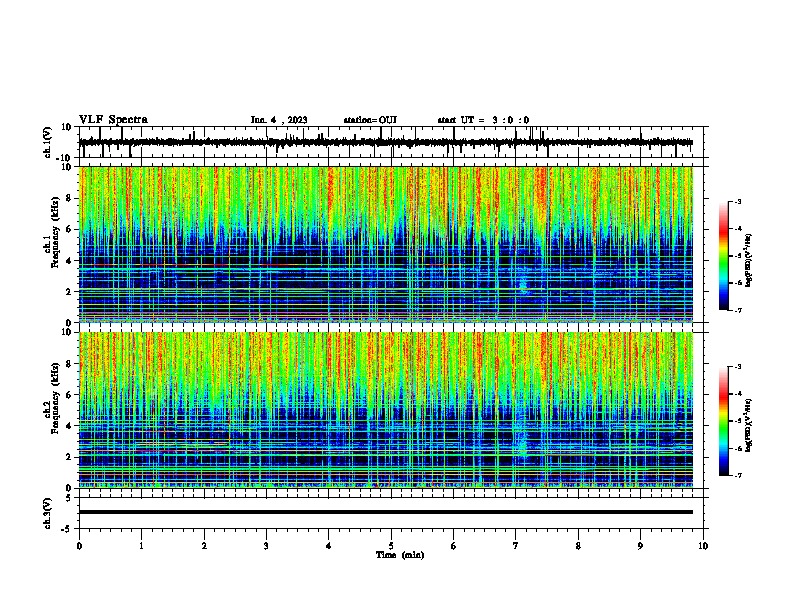The height and width of the screenshot is (612, 792).
Task: Click the ch.2 colorbar "log(PSD)" label
Action: pyautogui.click(x=748, y=425)
